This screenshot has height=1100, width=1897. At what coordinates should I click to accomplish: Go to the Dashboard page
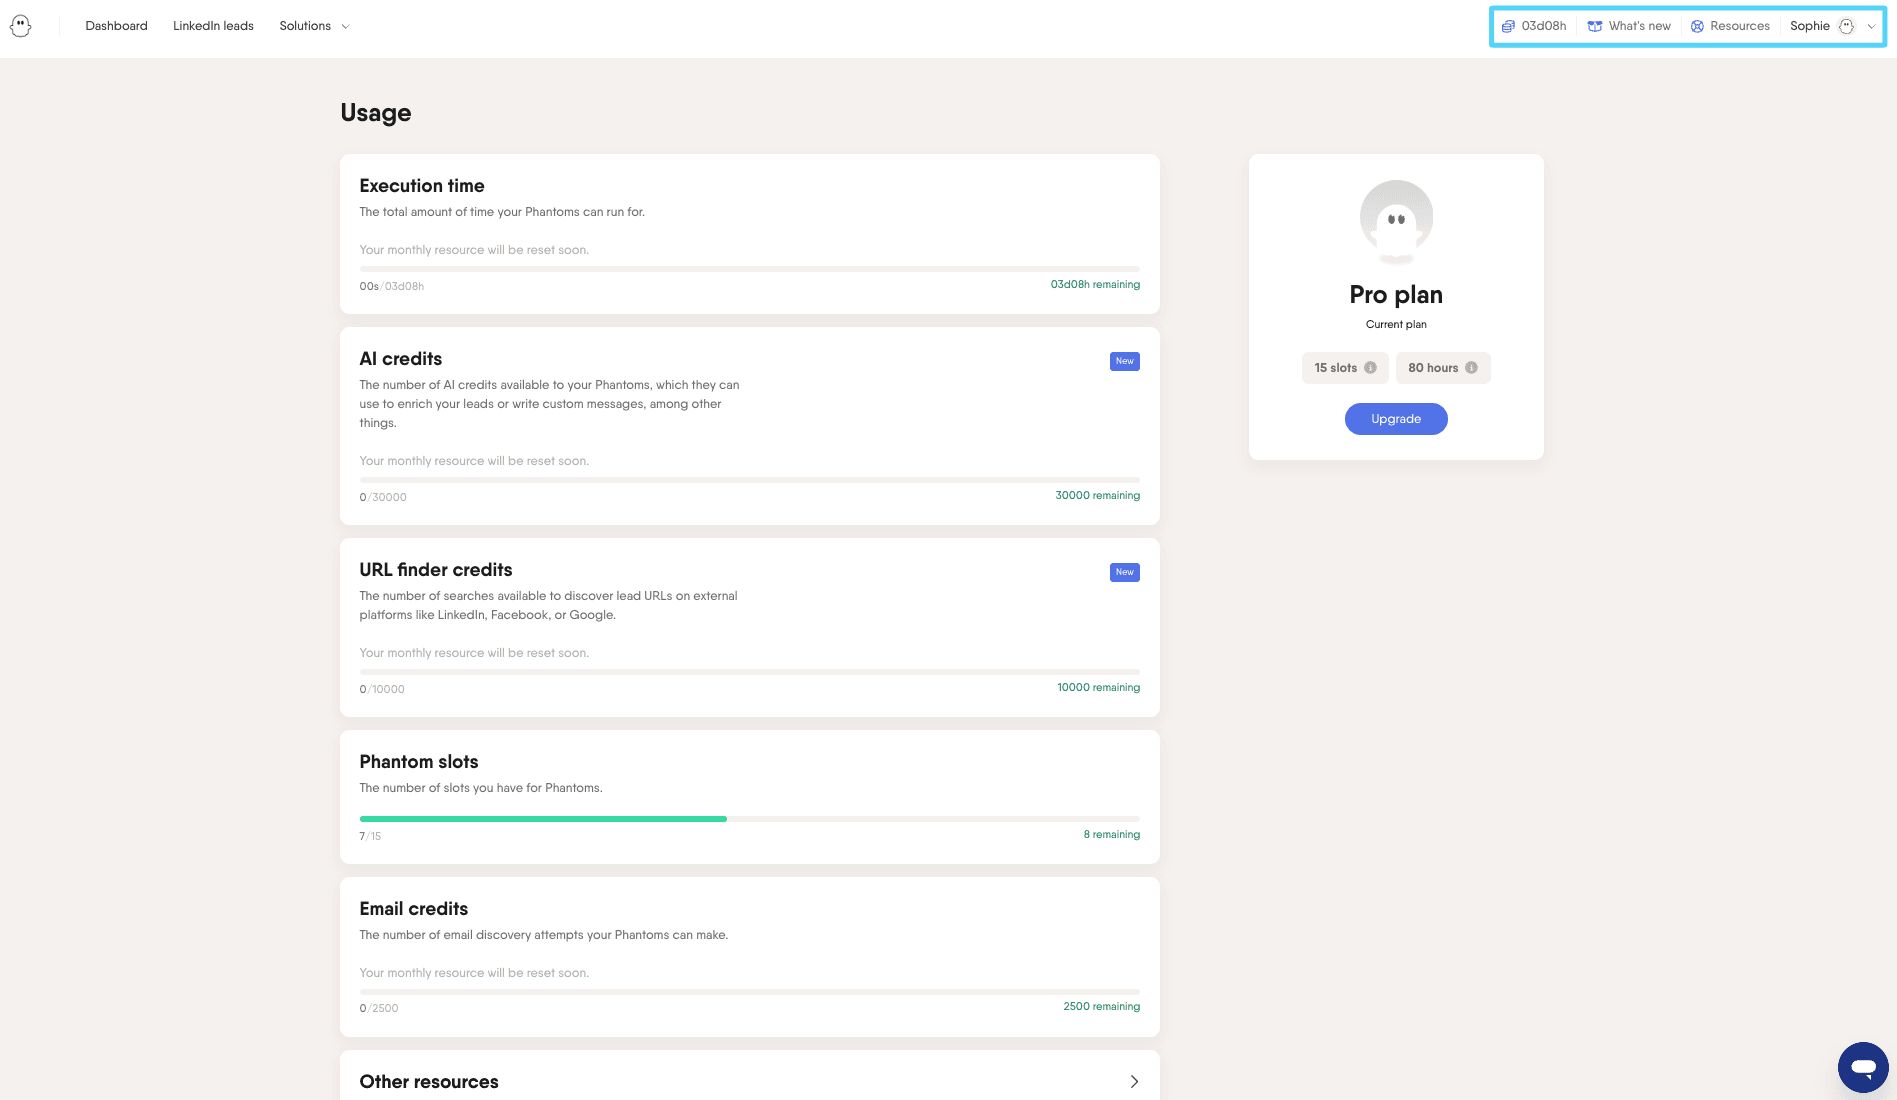pos(116,26)
